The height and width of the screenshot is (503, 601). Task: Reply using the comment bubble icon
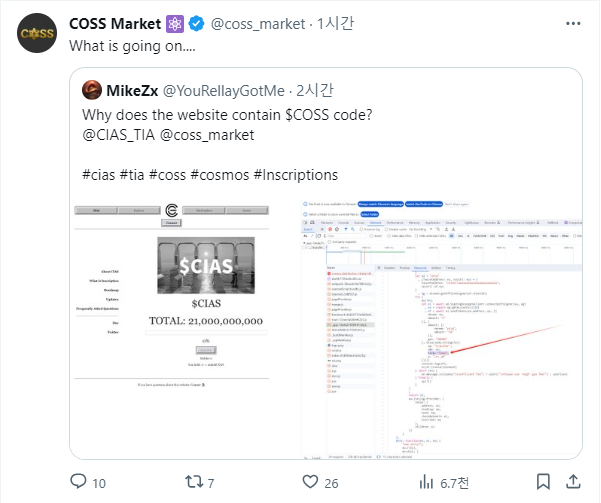pyautogui.click(x=79, y=482)
